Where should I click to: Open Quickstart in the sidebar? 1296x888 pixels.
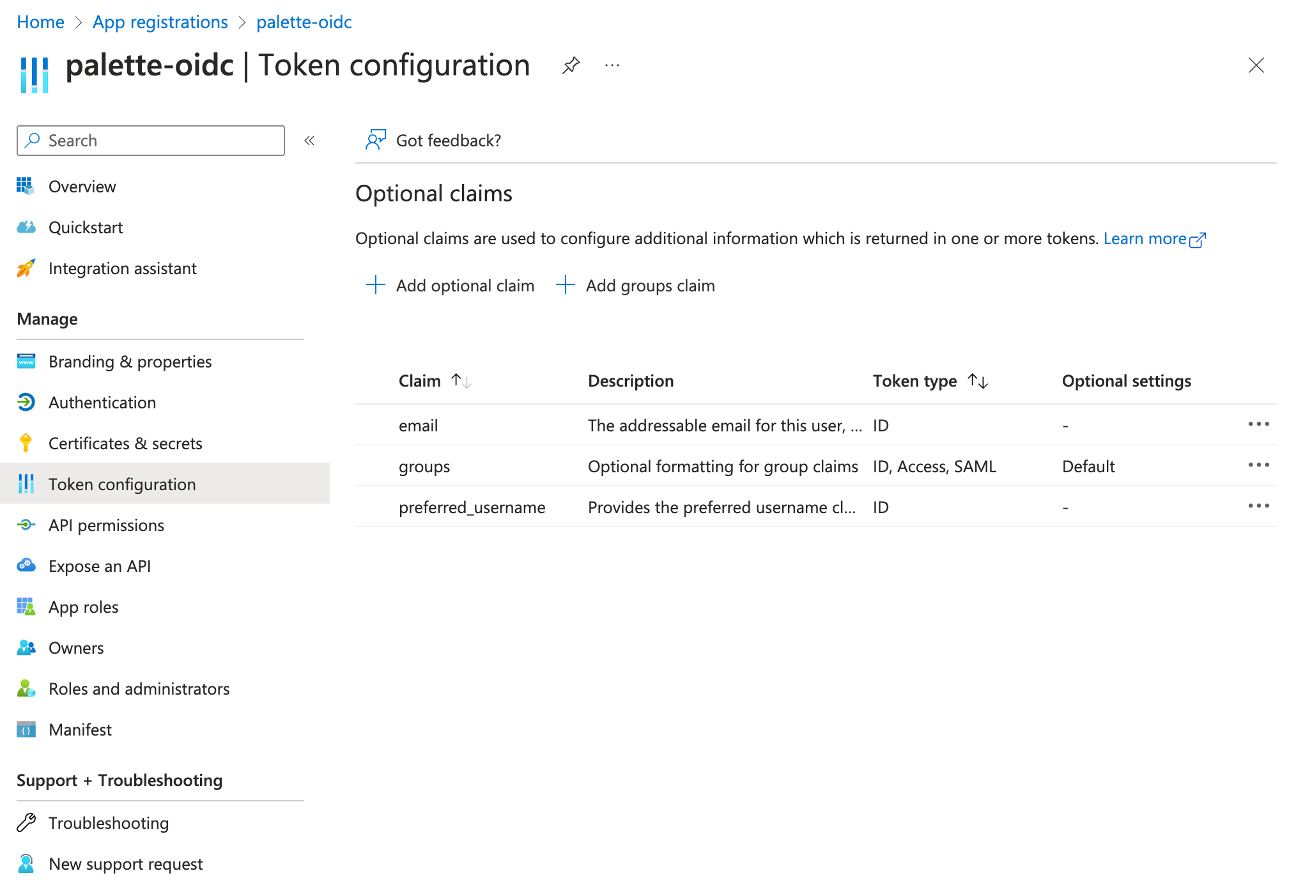[86, 227]
